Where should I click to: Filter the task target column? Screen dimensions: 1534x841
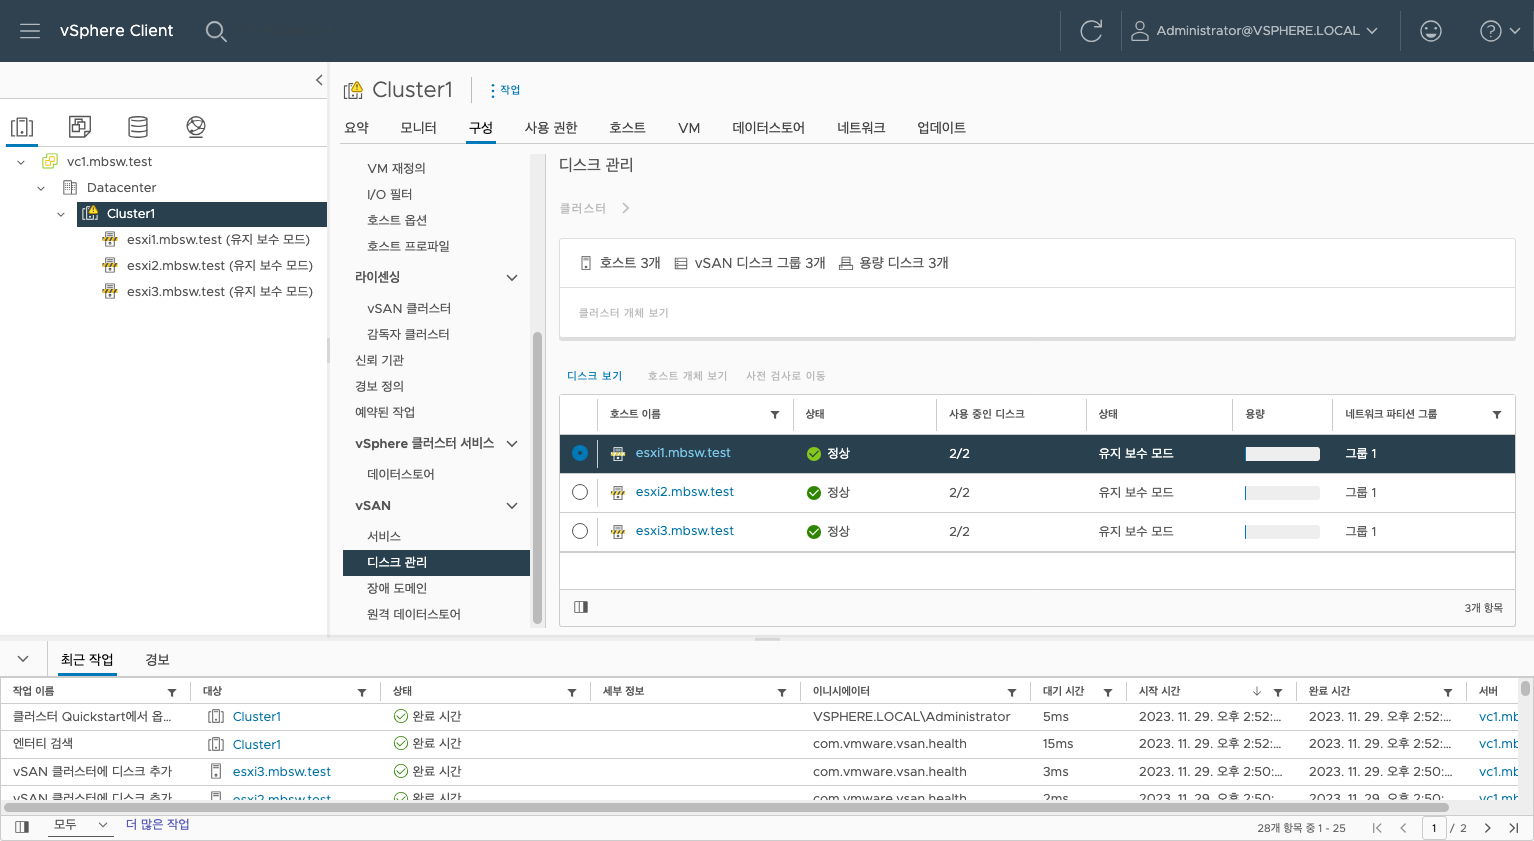point(362,692)
